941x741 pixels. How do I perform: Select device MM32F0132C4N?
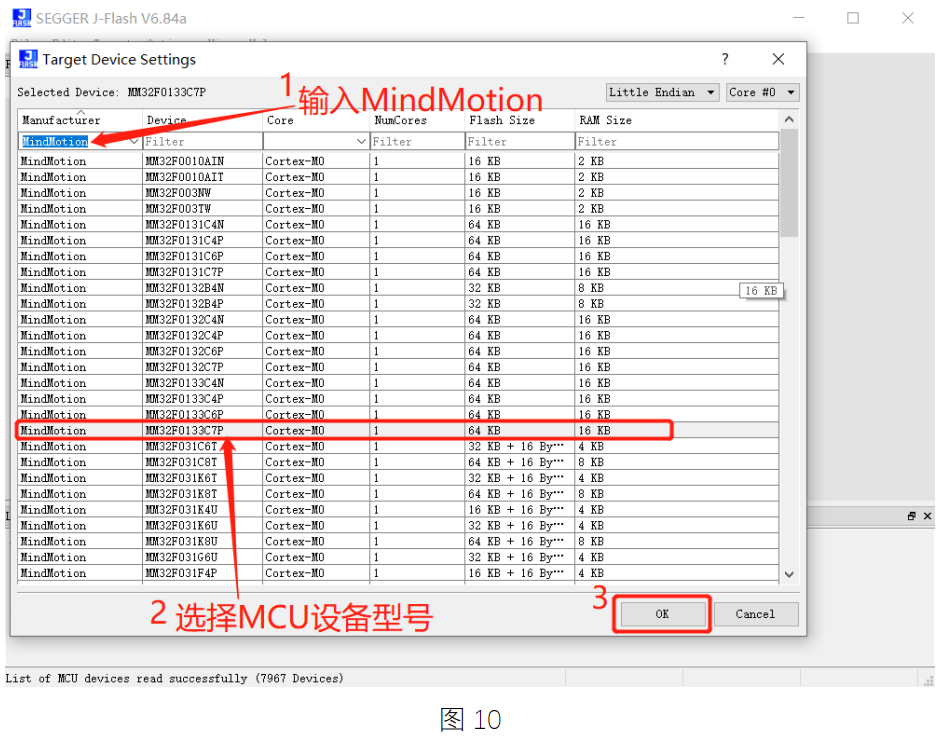398,319
